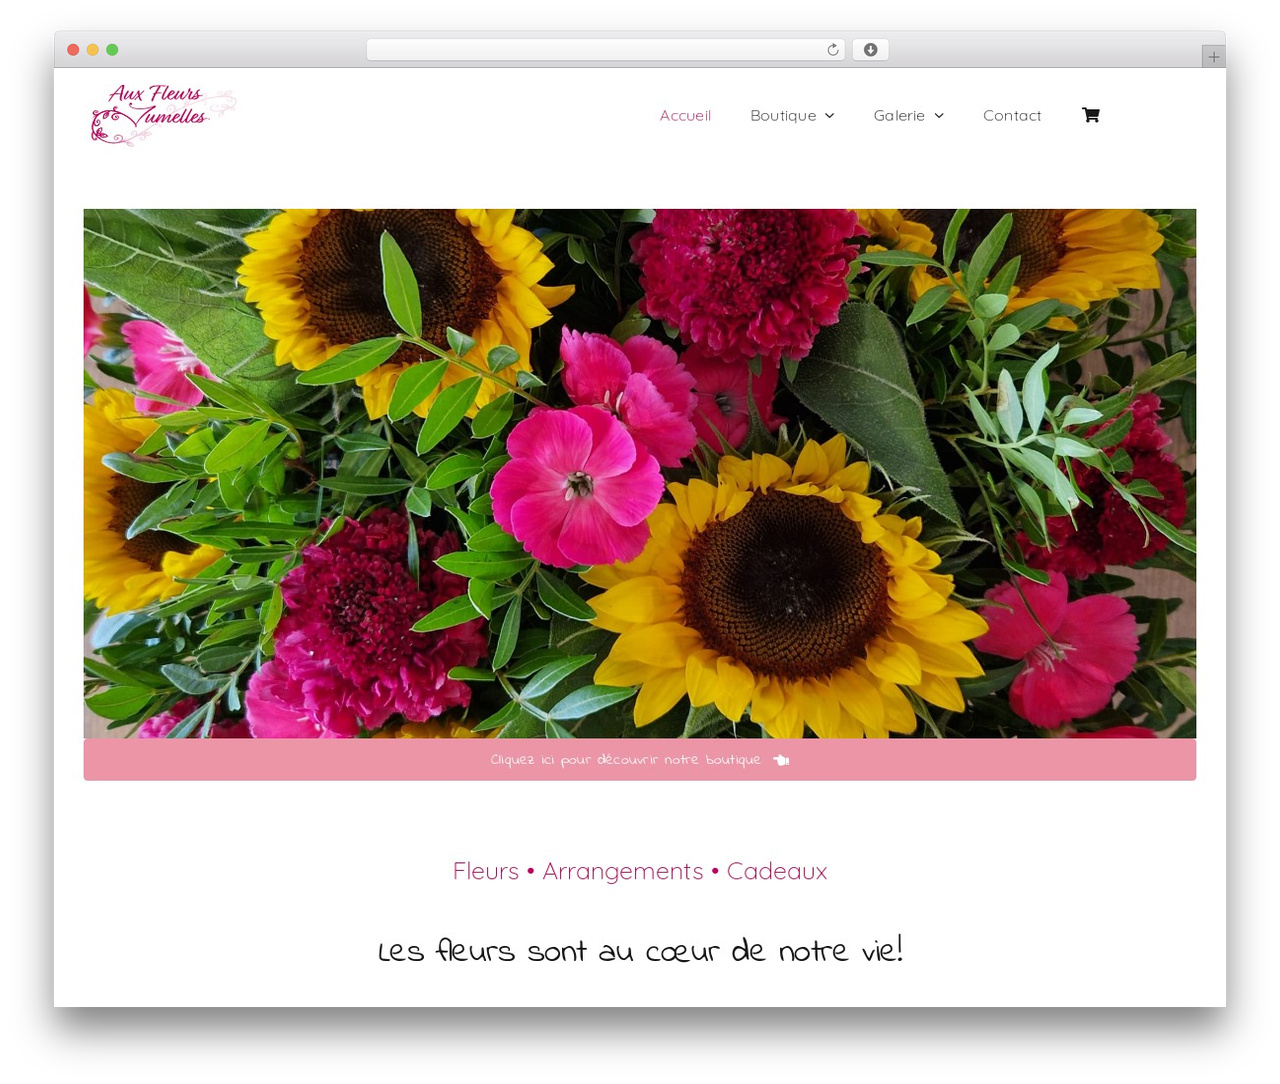Click 'Cliquez ici pour découvrir notre boutique' banner
The width and height of the screenshot is (1280, 1084).
point(640,760)
